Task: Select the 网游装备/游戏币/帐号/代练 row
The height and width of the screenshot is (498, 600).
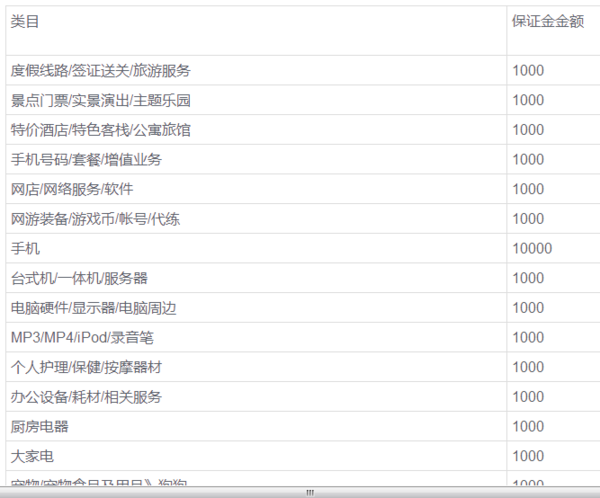Action: click(95, 219)
